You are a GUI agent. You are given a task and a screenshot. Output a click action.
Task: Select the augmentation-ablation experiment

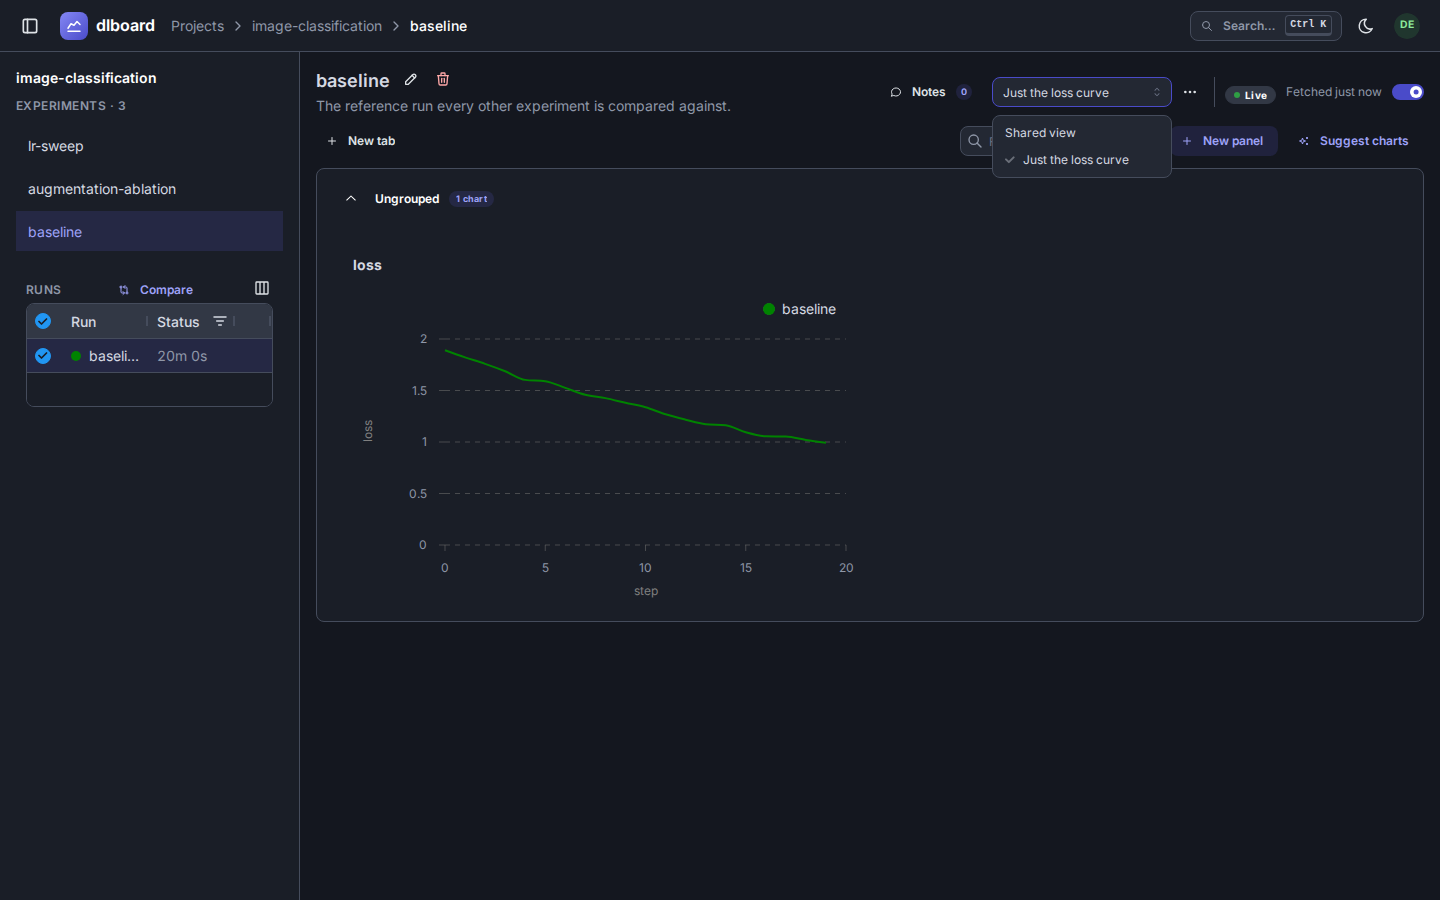[149, 189]
